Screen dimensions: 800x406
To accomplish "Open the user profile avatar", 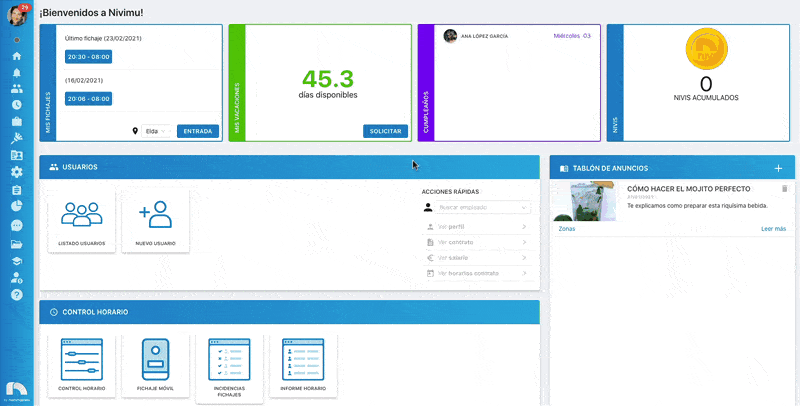I will click(16, 15).
